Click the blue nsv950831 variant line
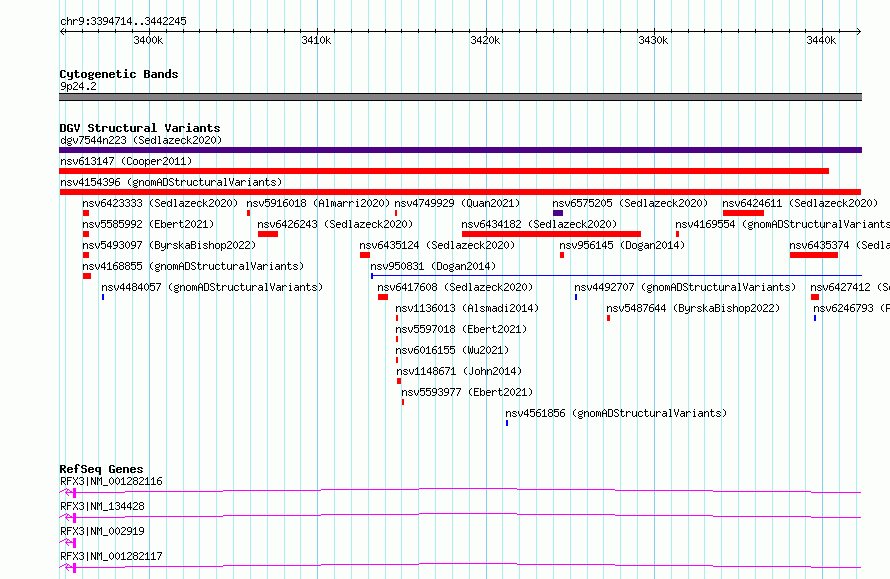The width and height of the screenshot is (890, 579). [616, 276]
